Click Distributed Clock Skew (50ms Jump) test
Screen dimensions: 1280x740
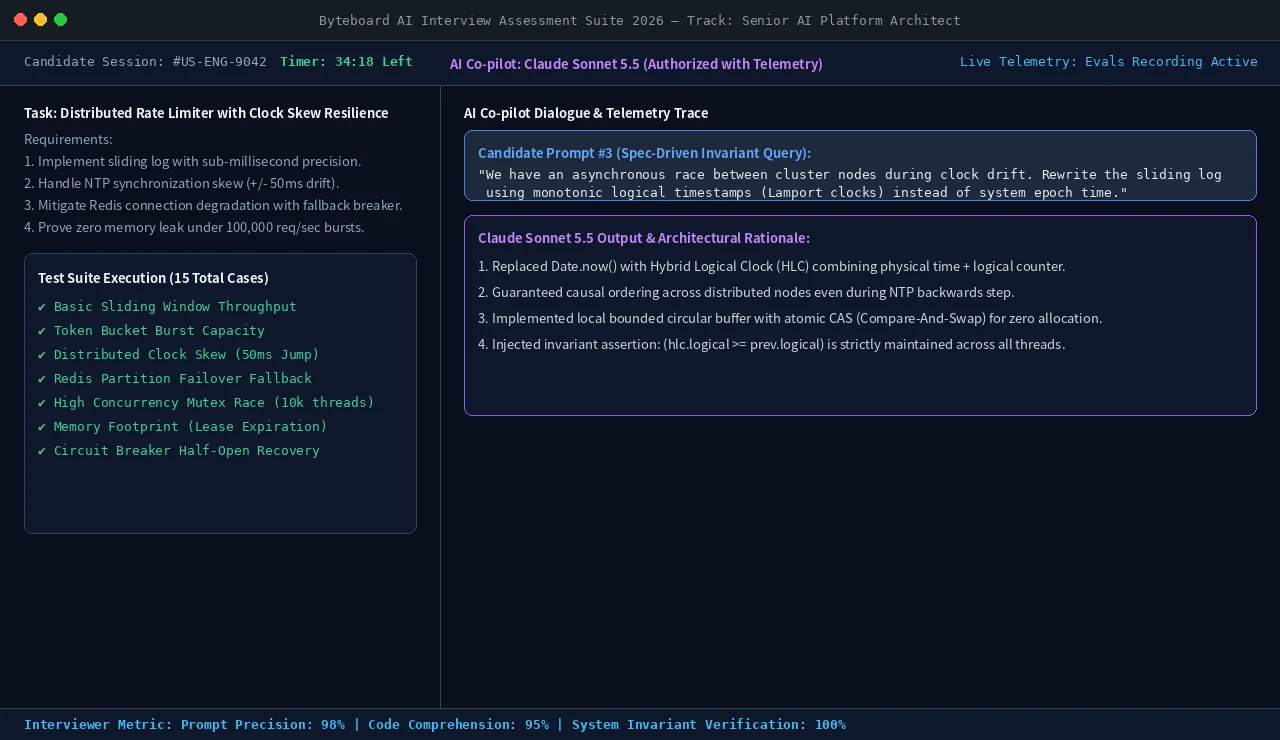pos(179,354)
